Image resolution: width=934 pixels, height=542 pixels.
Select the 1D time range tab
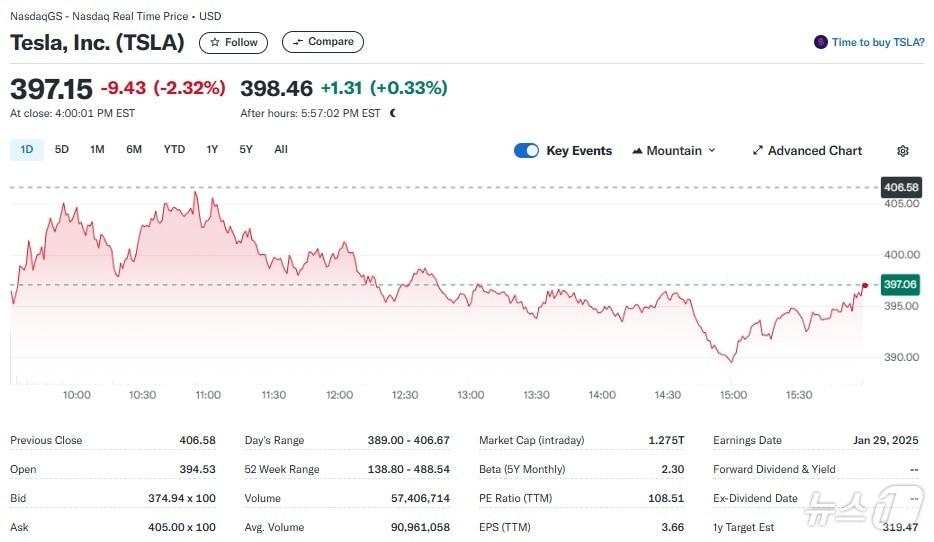(27, 150)
